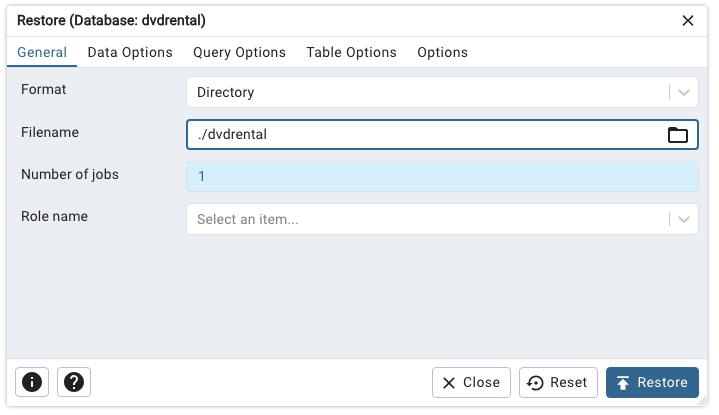The width and height of the screenshot is (719, 415).
Task: Switch to the Data Options tab
Action: 130,52
